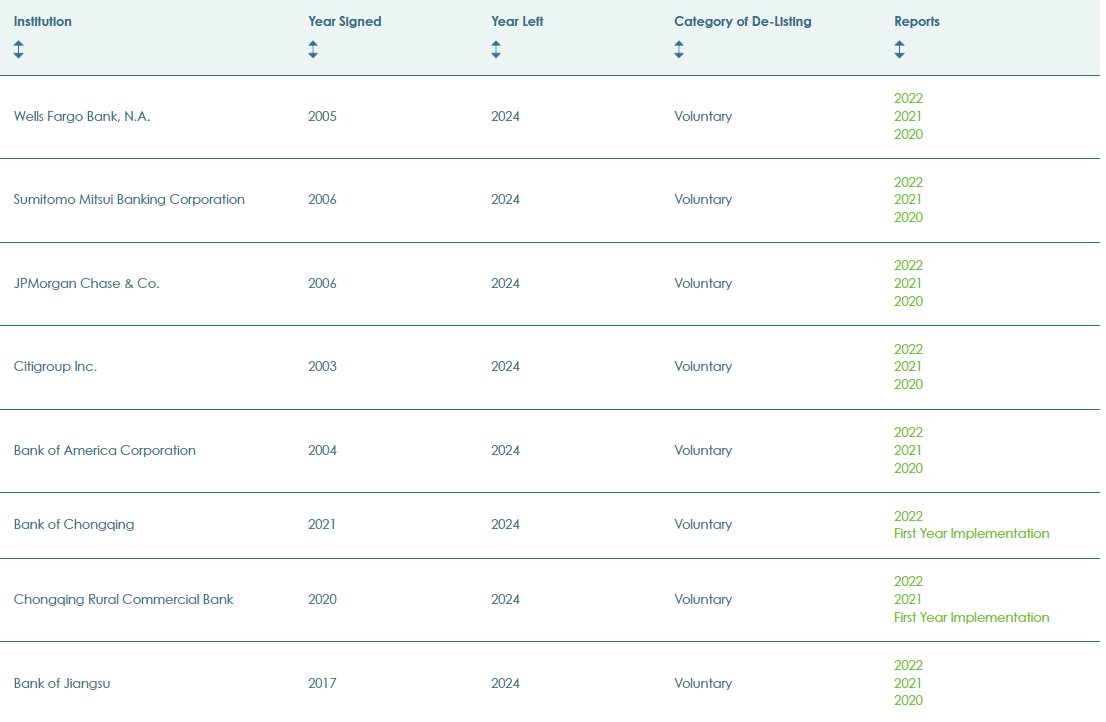Open JPMorgan Chase 2021 report
The width and height of the screenshot is (1106, 722).
(x=907, y=283)
